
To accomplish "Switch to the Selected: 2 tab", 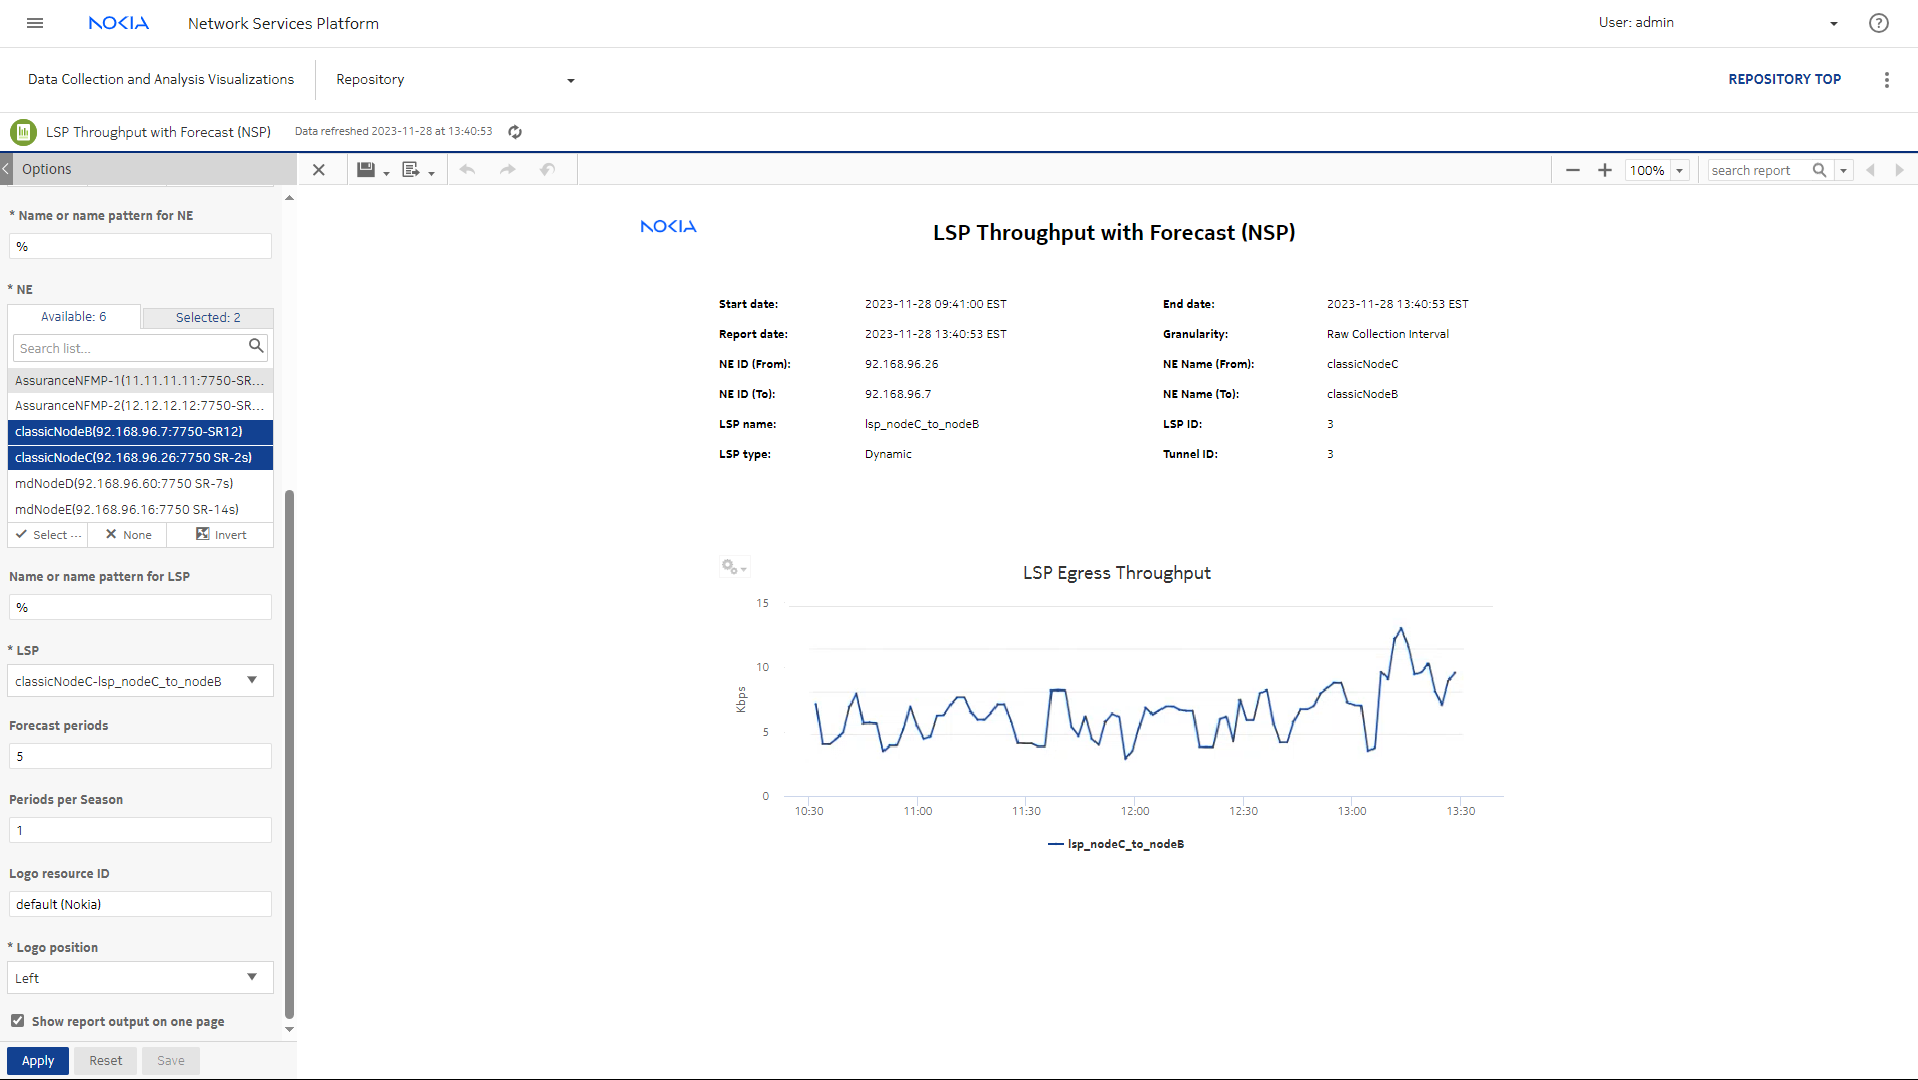I will point(208,317).
